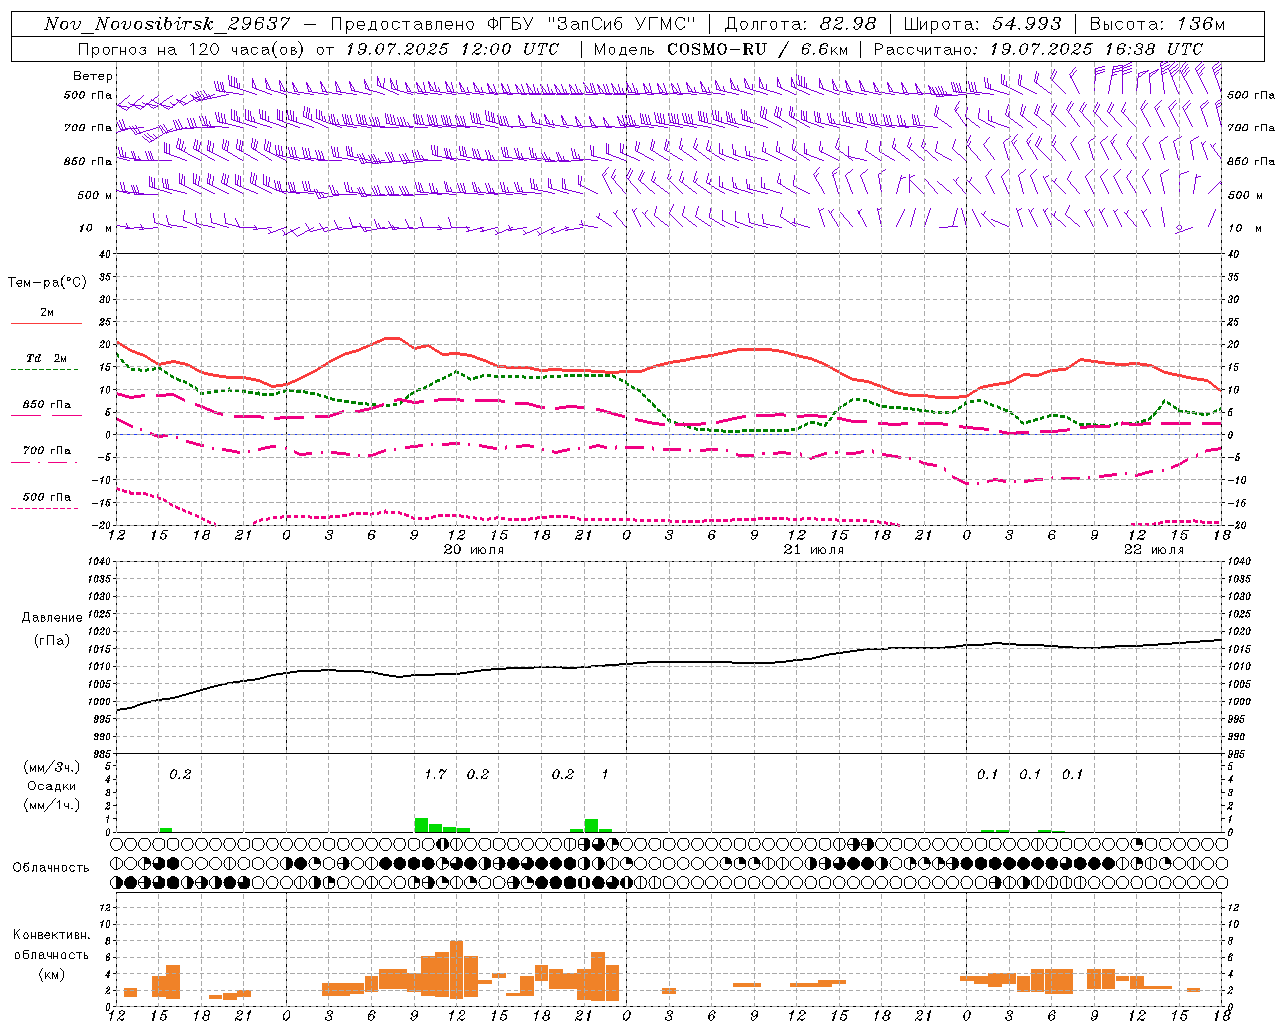Select the (мм/3ч.) precipitation unit label
This screenshot has width=1280, height=1024.
click(x=50, y=767)
